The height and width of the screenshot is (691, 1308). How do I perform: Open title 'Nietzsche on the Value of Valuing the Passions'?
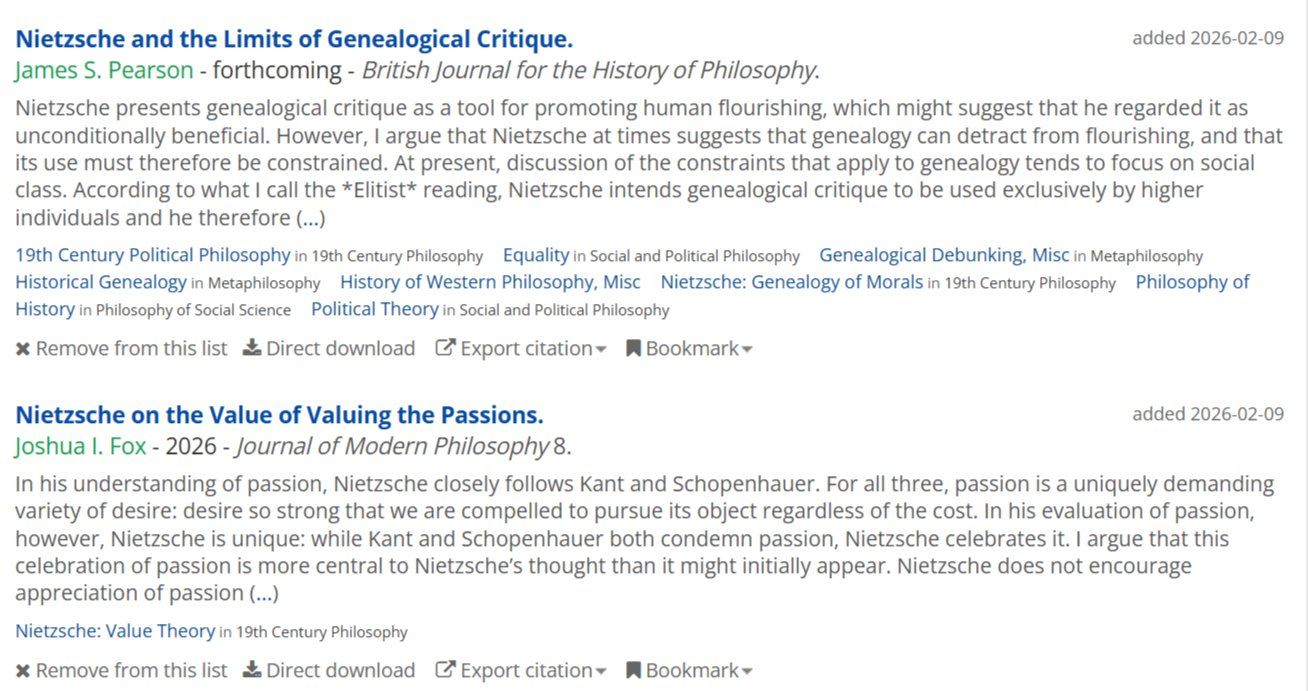pos(279,415)
